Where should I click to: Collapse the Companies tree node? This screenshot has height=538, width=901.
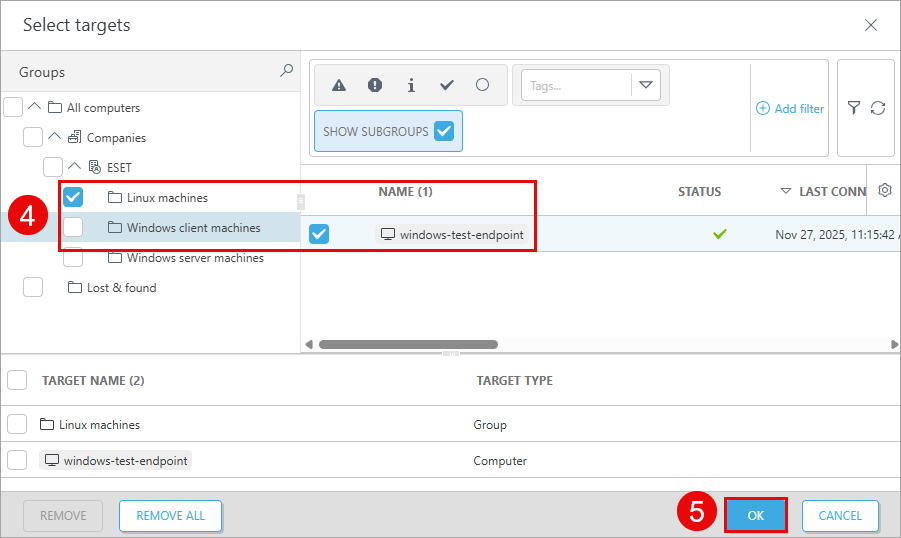coord(55,137)
